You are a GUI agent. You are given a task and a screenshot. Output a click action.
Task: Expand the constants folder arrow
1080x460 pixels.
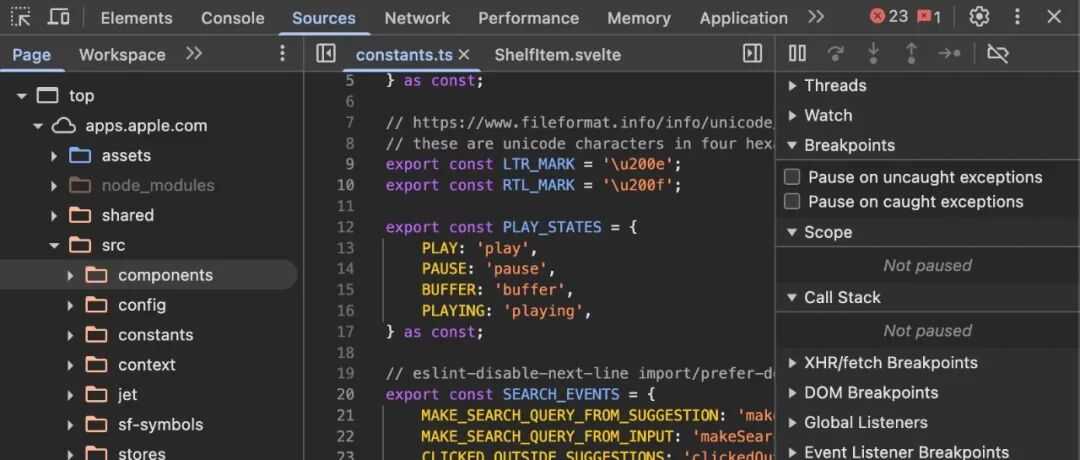click(70, 335)
